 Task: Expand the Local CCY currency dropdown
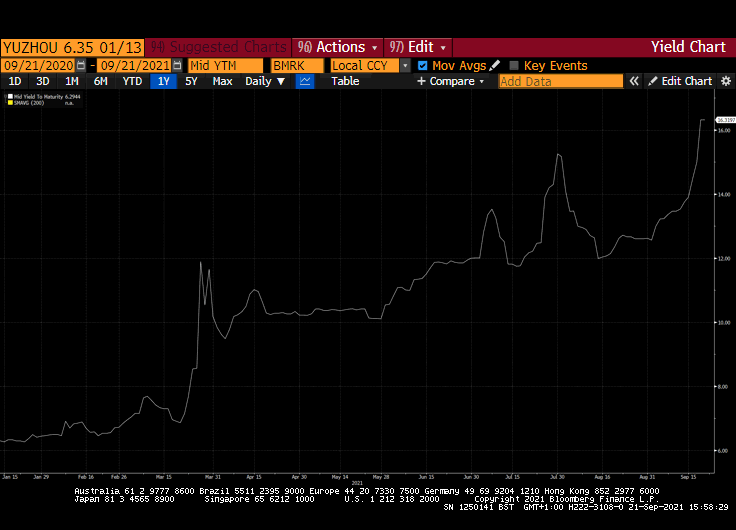pyautogui.click(x=405, y=65)
